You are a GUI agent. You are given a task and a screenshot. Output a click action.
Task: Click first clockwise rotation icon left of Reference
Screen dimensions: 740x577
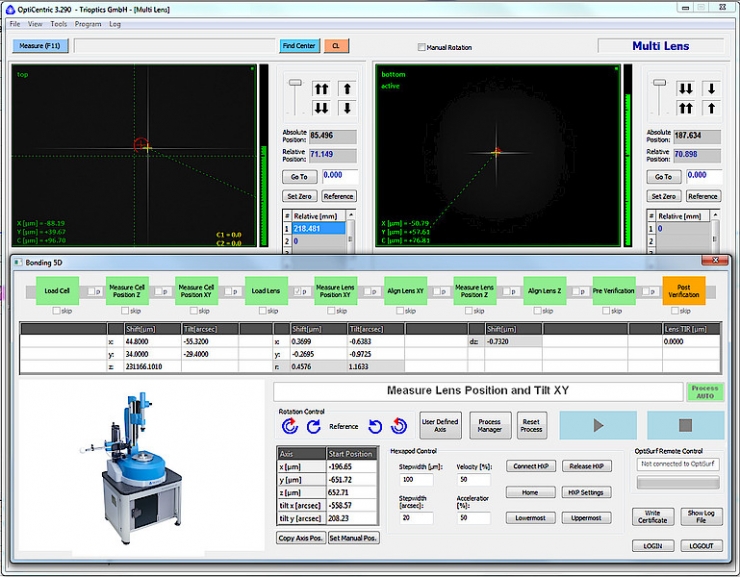(x=290, y=426)
